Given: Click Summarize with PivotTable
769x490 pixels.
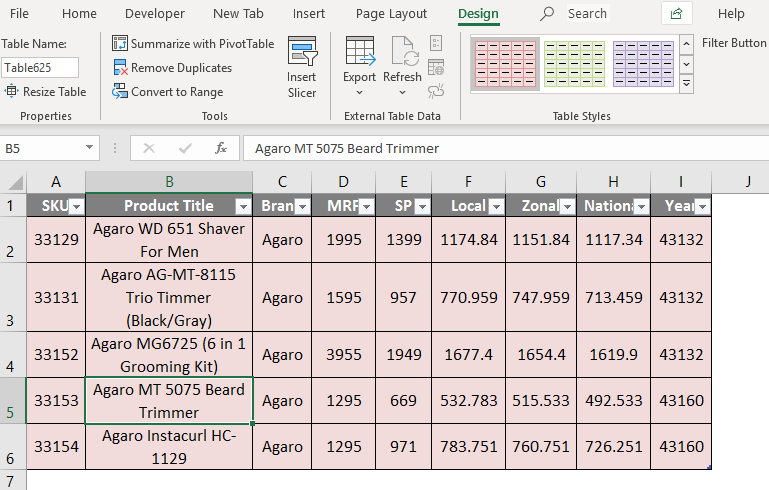Looking at the screenshot, I should (x=193, y=44).
